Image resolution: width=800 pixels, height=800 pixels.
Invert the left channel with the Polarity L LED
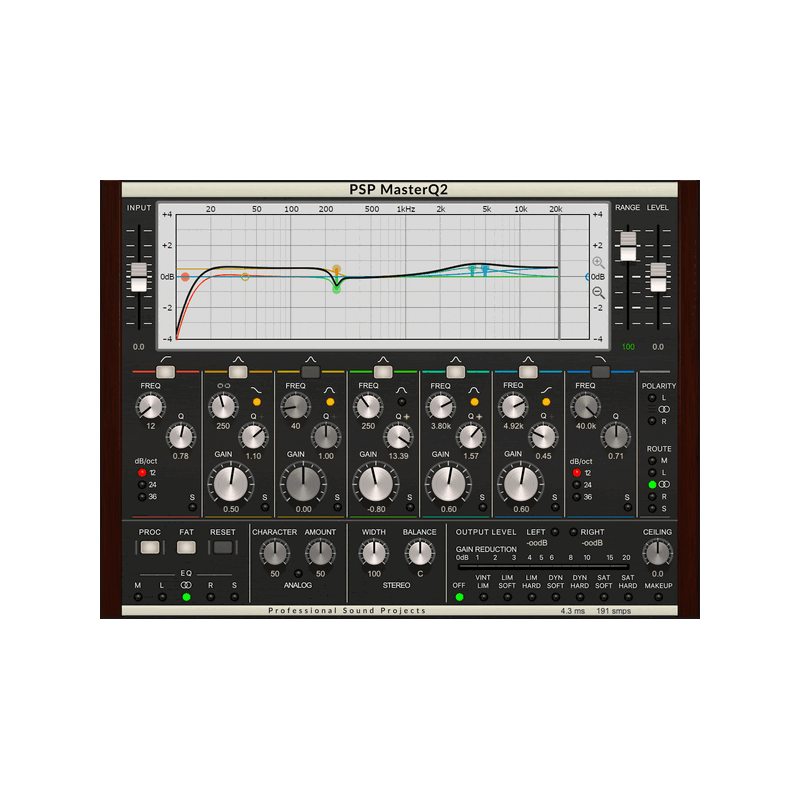click(652, 398)
